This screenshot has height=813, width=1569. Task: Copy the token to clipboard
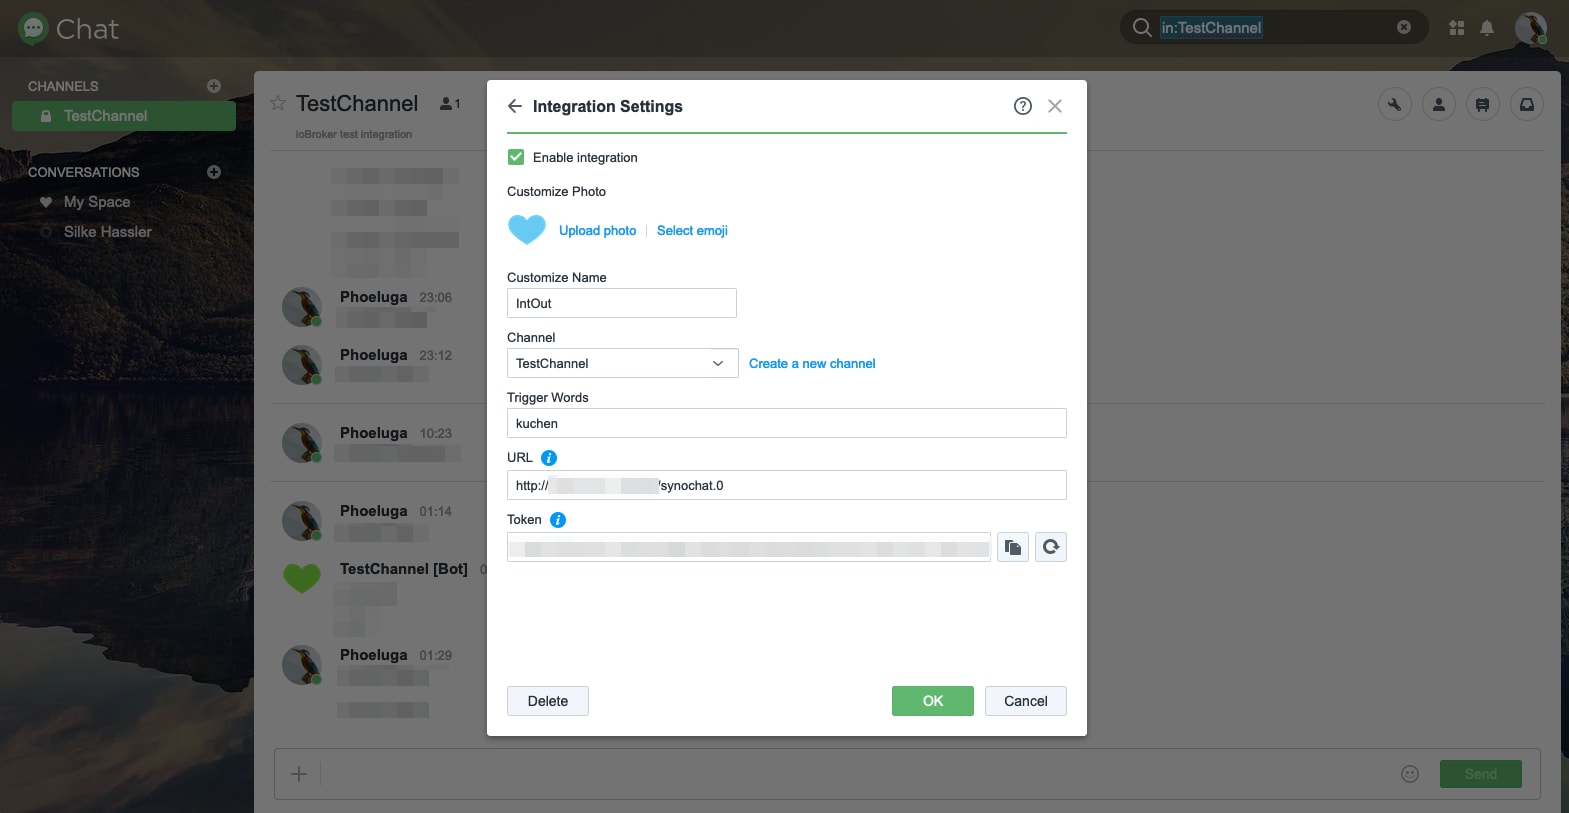[x=1013, y=547]
